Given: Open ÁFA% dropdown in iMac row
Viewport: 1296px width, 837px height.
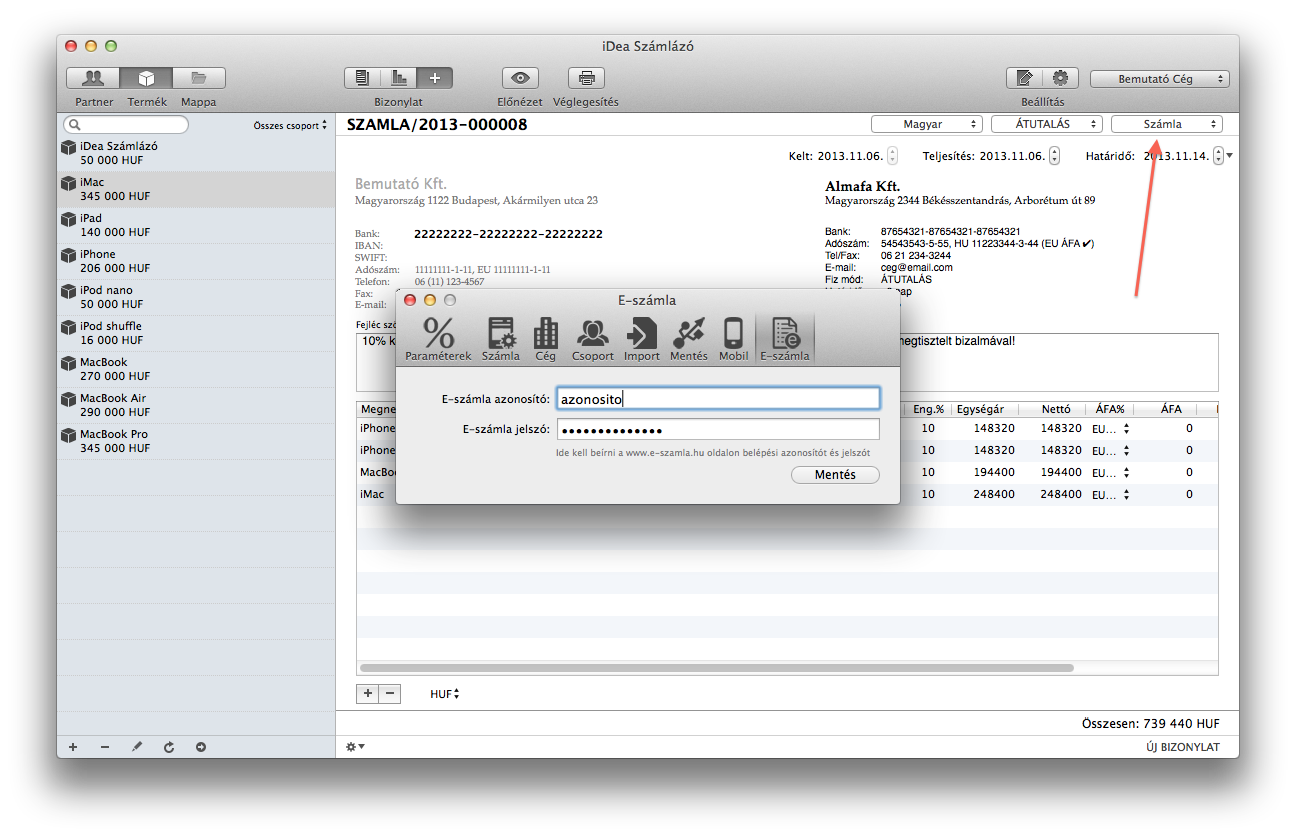Looking at the screenshot, I should (x=1109, y=494).
